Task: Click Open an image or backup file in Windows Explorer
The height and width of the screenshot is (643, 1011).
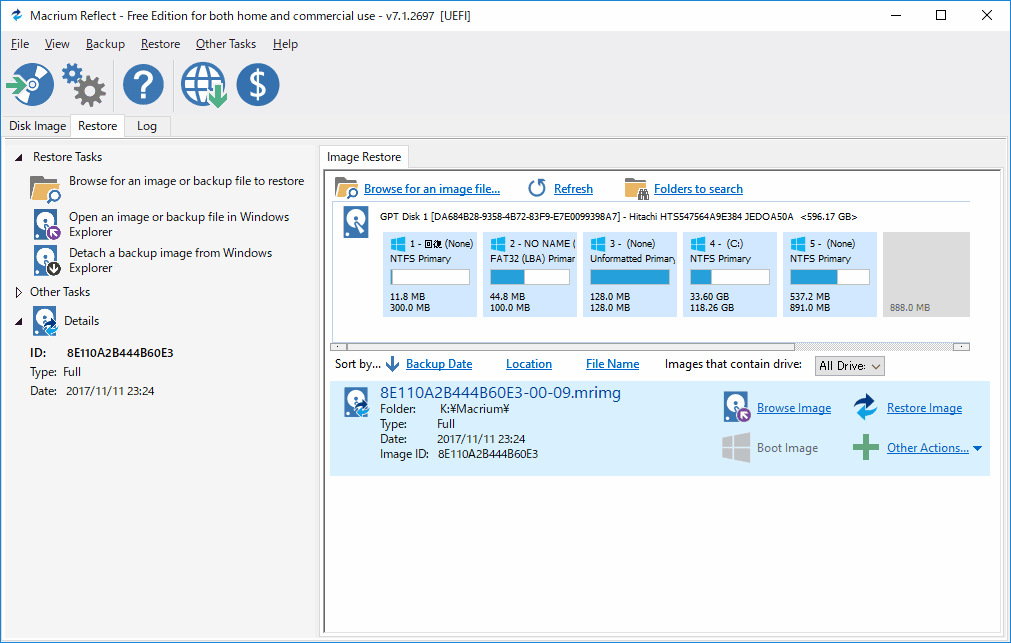Action: (179, 224)
